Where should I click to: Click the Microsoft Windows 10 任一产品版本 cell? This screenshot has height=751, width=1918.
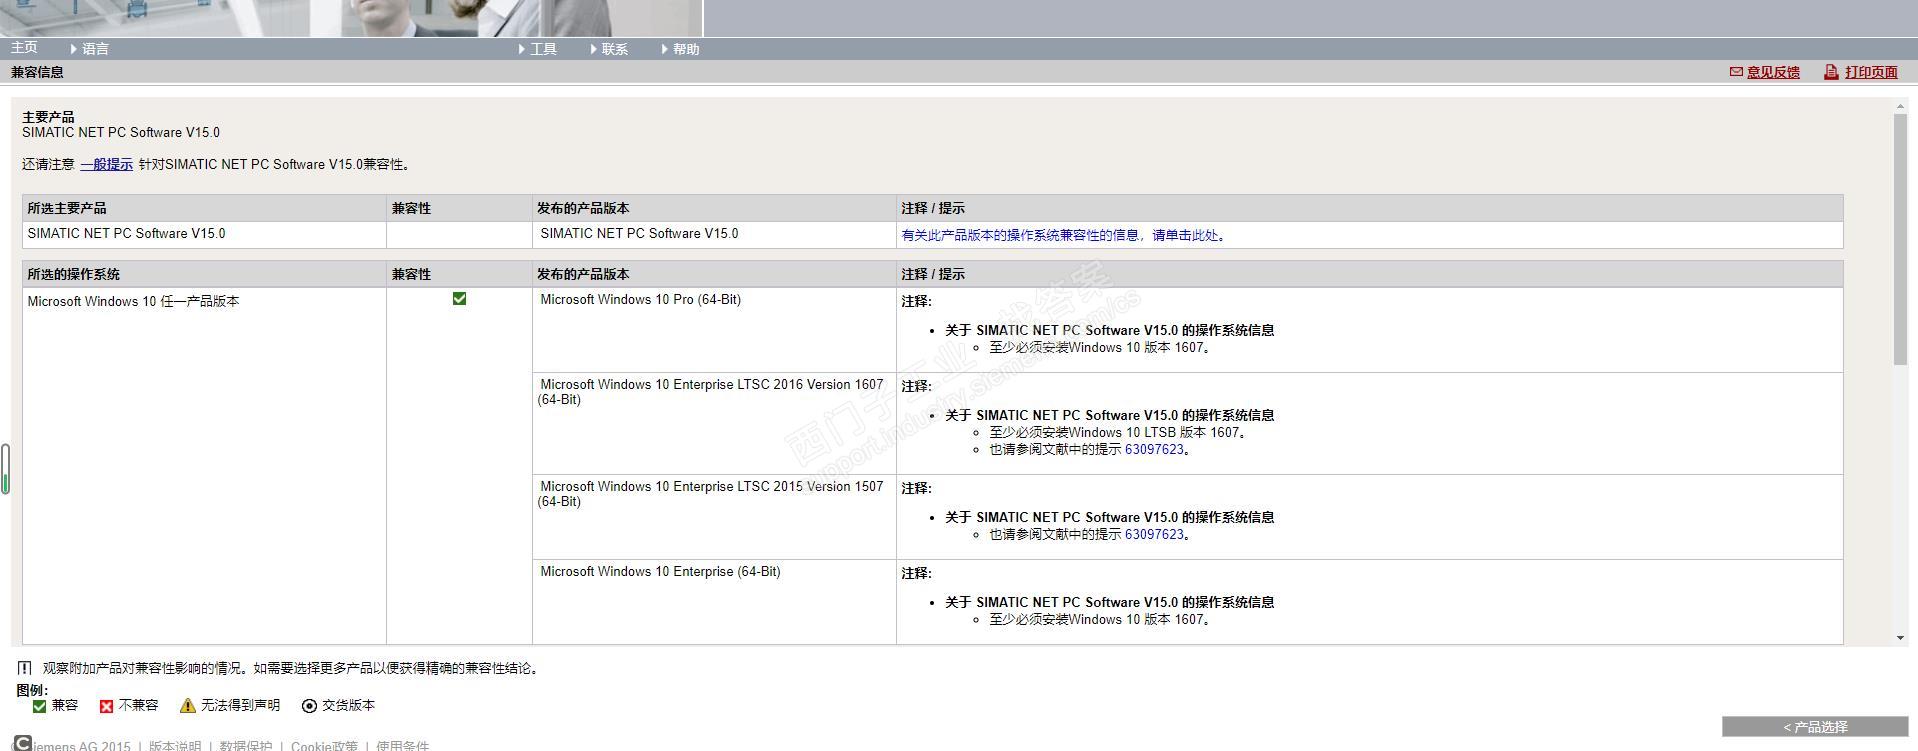[204, 466]
